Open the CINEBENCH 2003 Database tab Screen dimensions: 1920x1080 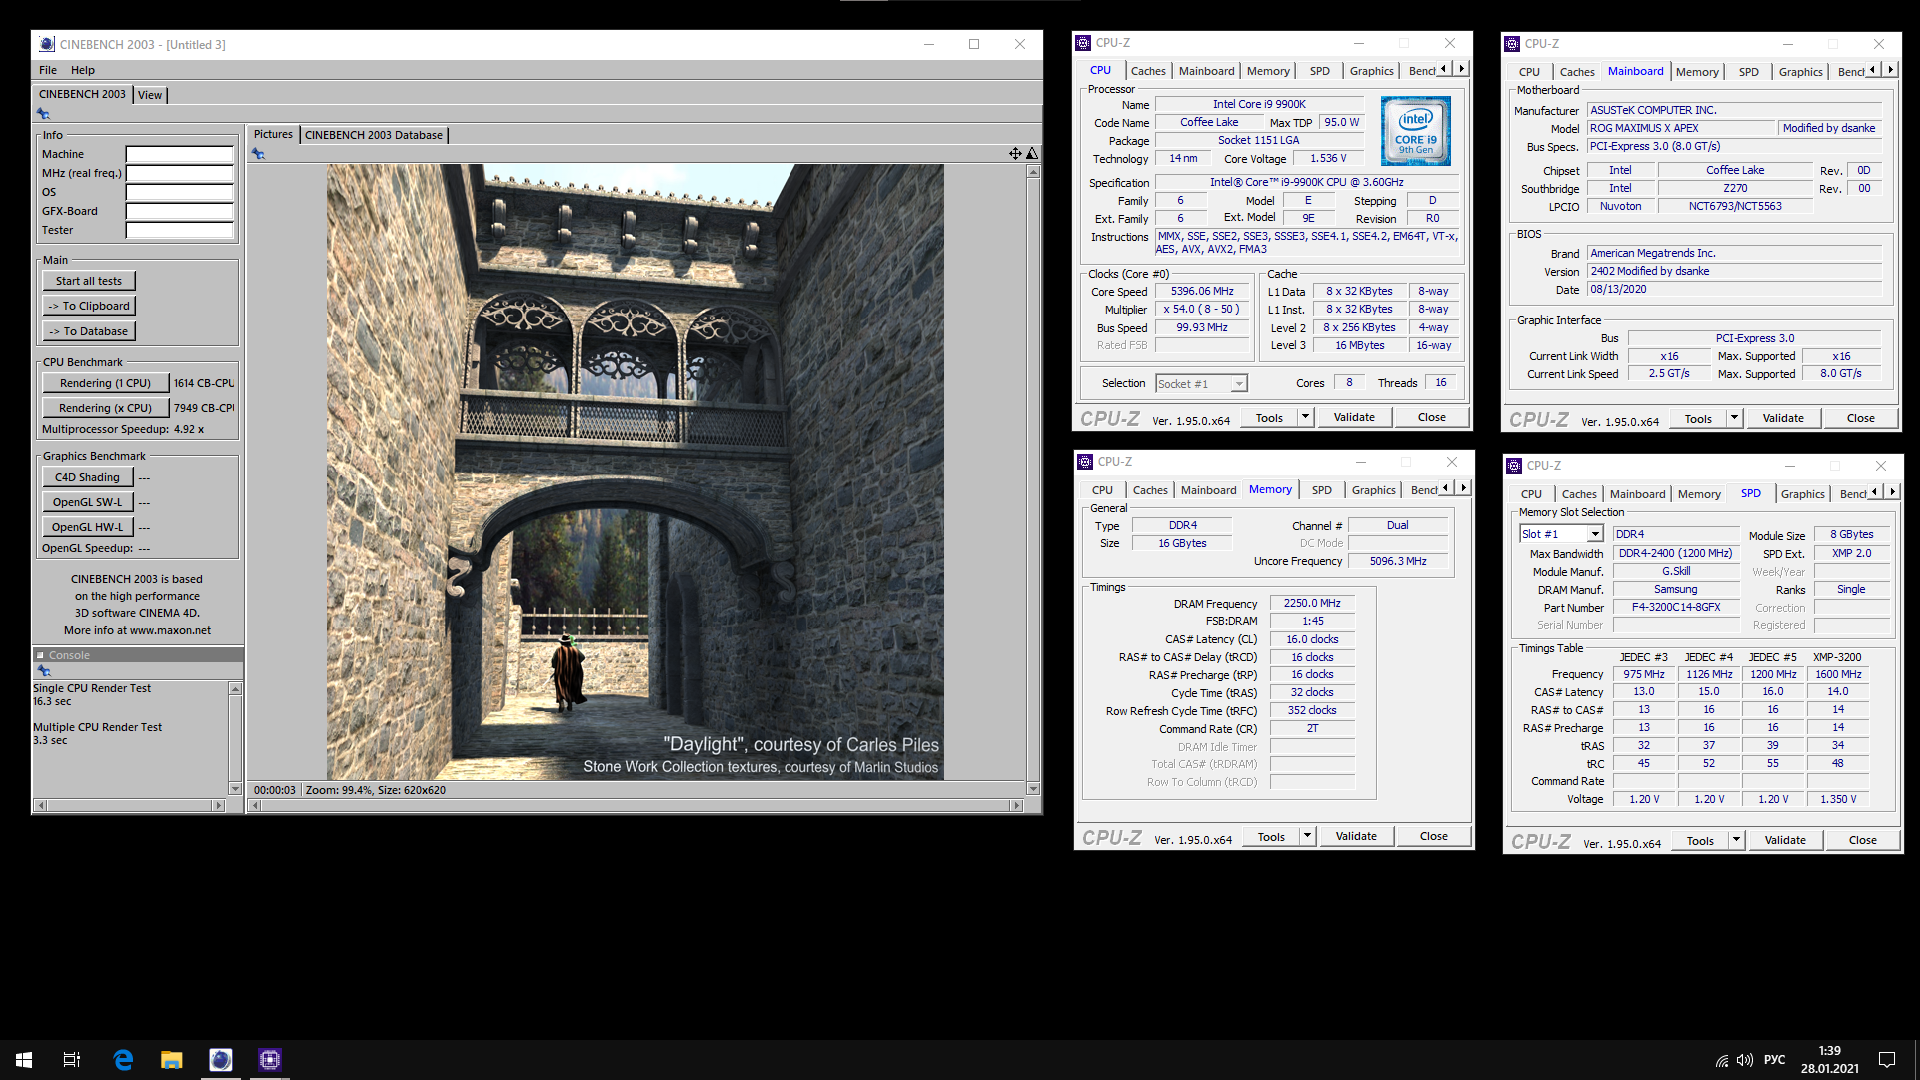pyautogui.click(x=374, y=135)
